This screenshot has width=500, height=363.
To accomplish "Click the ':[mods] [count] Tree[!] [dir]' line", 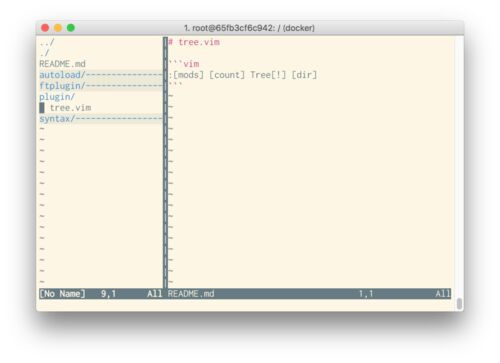I will [242, 75].
